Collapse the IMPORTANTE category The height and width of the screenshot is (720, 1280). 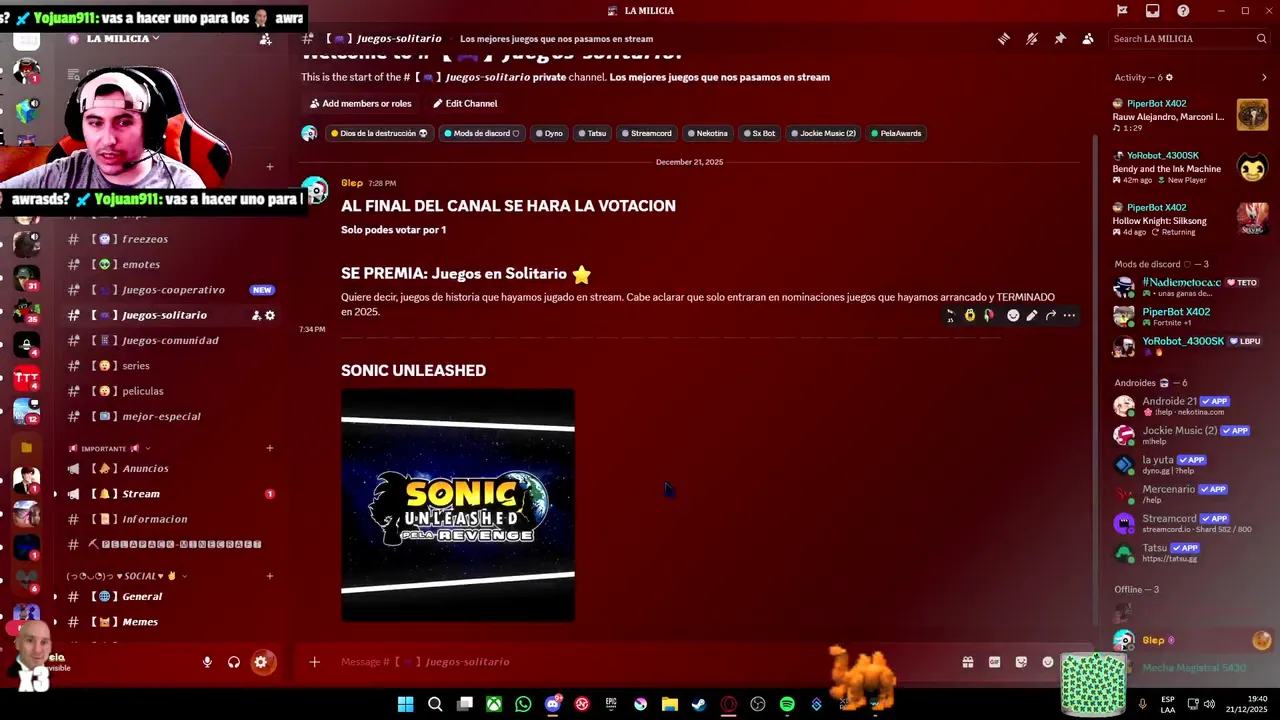coord(110,449)
